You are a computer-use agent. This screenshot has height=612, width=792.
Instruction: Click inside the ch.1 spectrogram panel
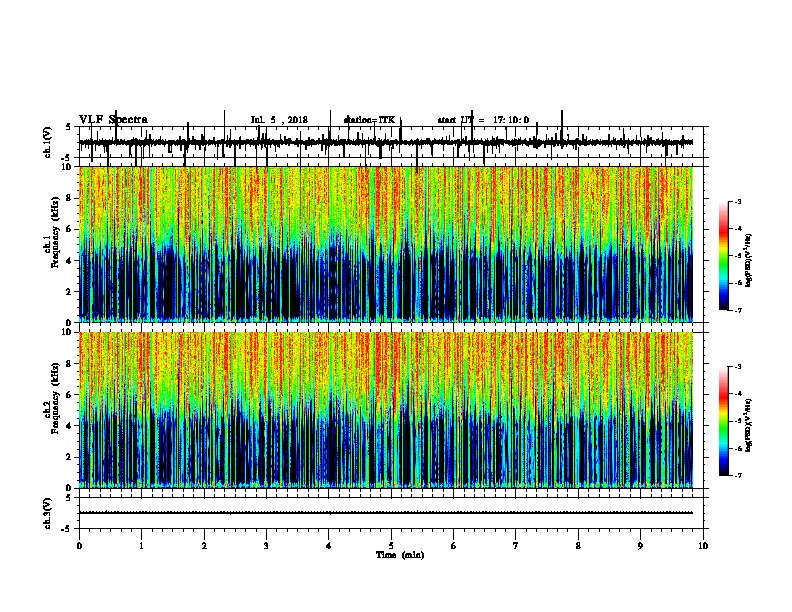386,244
